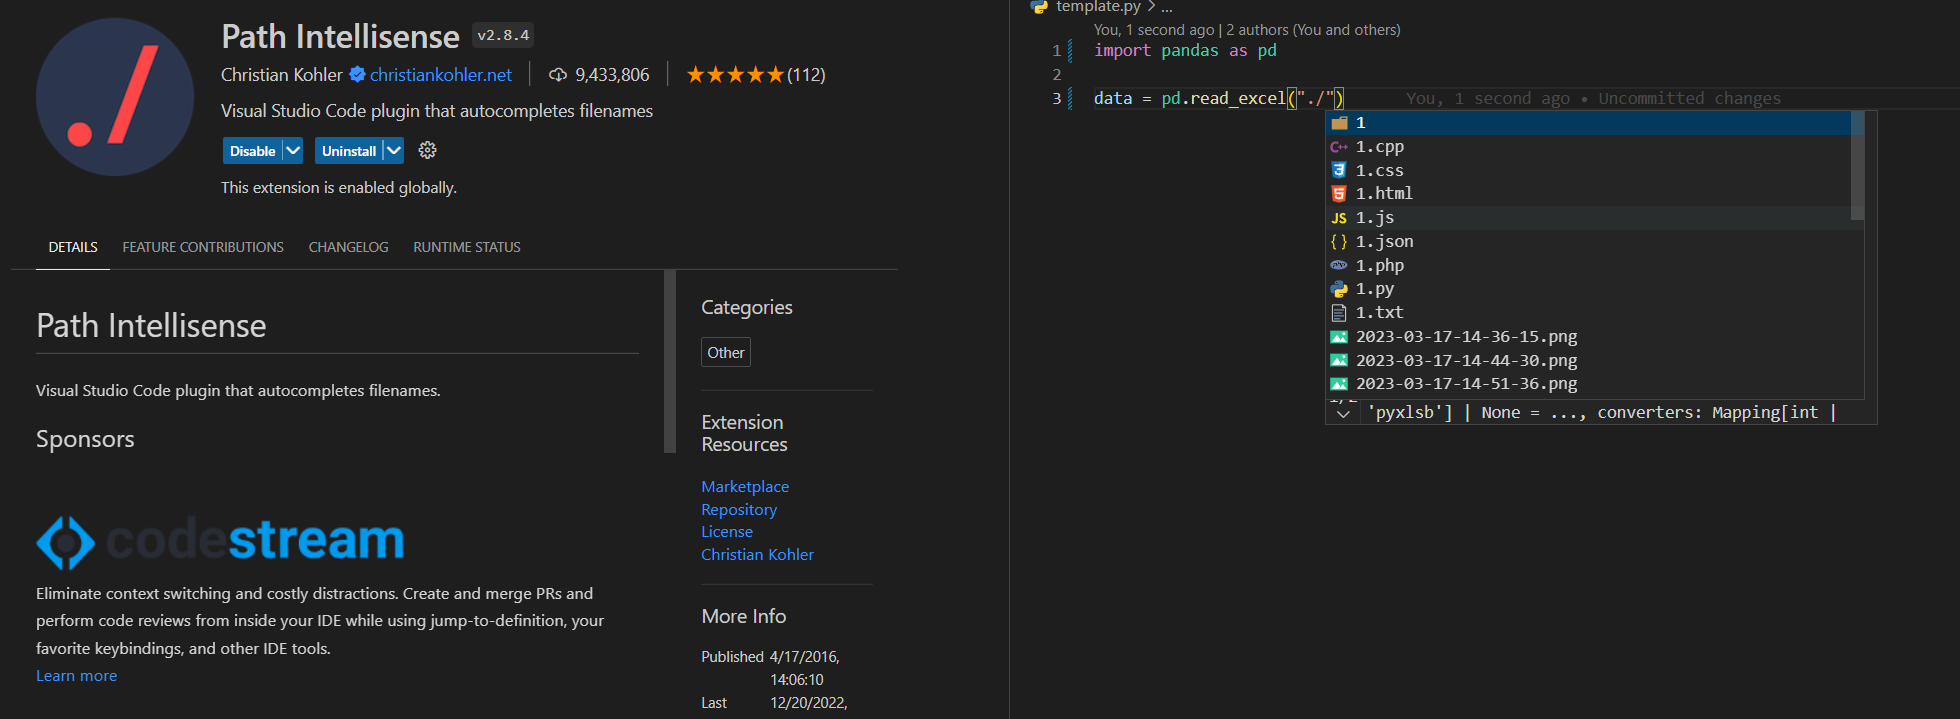Click the details panel scrollbar
This screenshot has width=1960, height=719.
point(670,361)
